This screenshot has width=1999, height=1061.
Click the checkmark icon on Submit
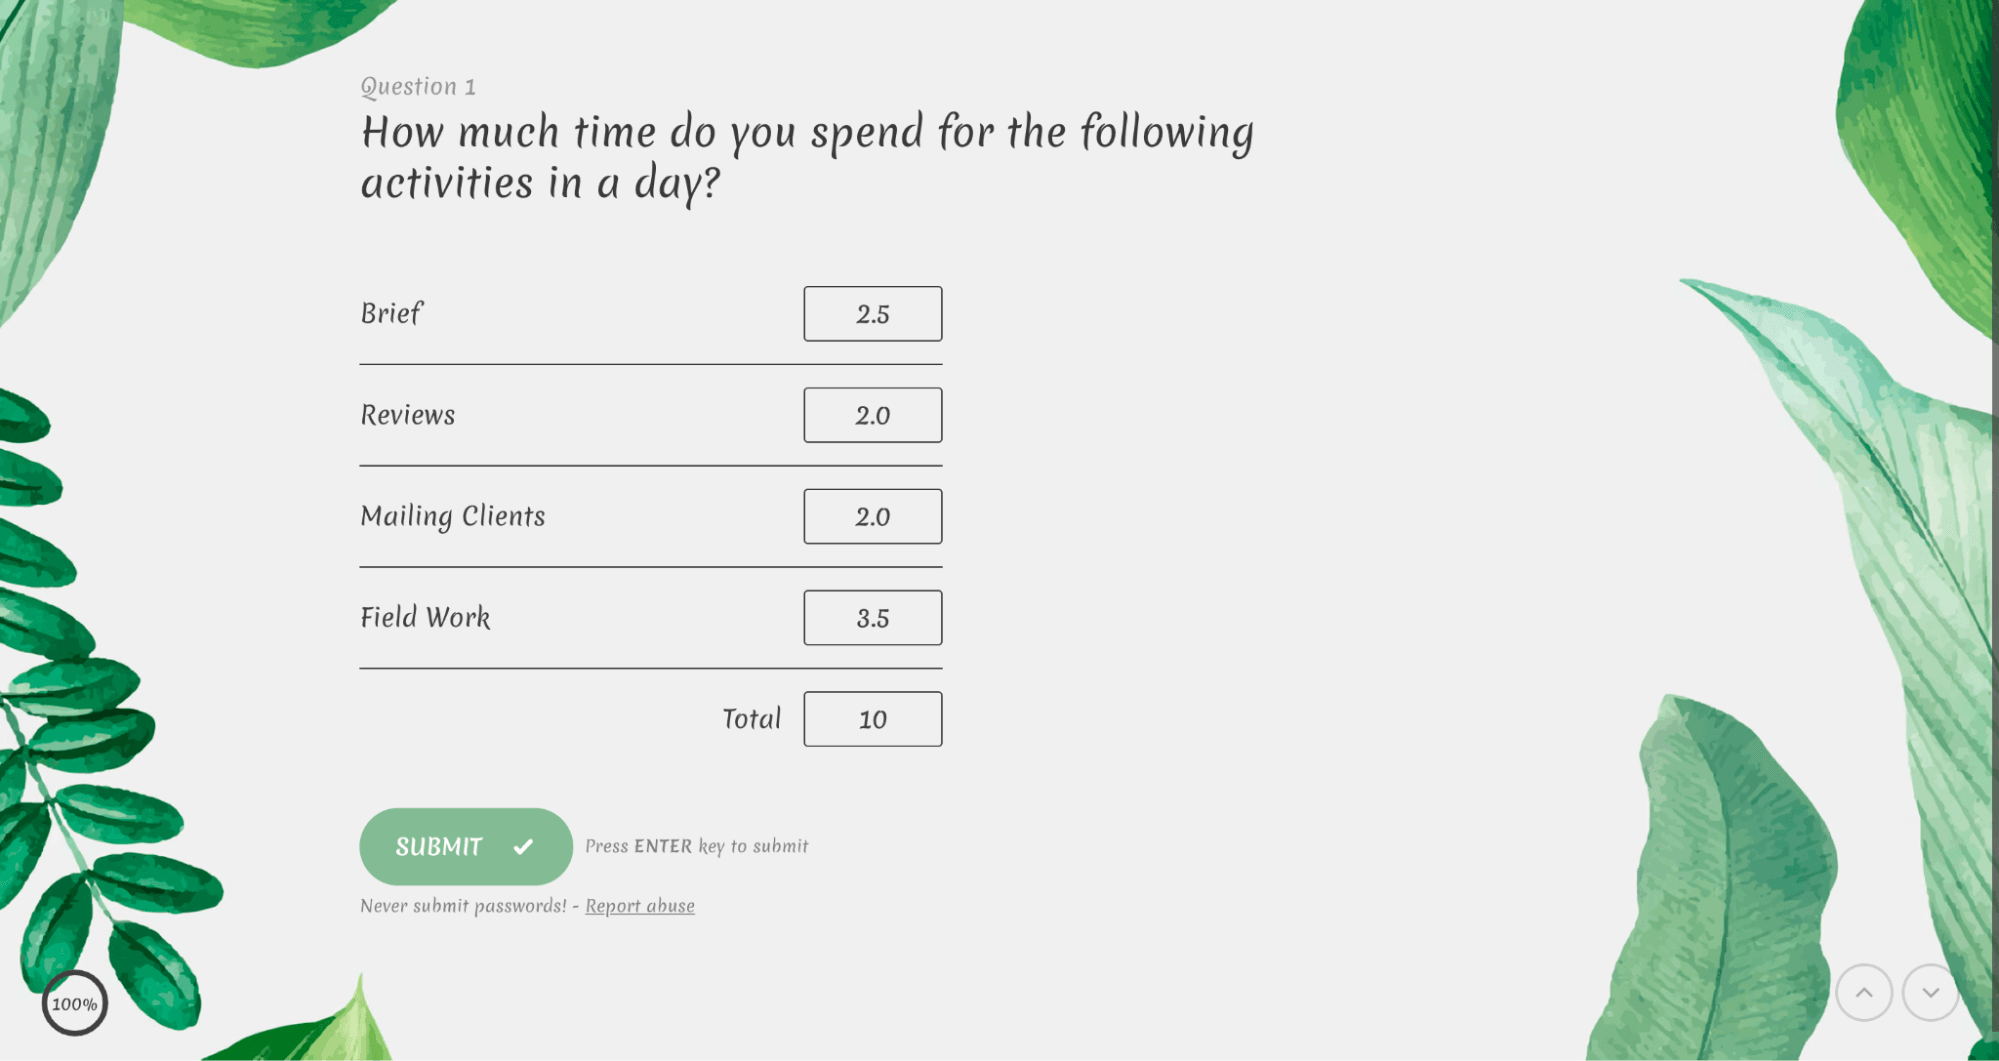click(523, 847)
